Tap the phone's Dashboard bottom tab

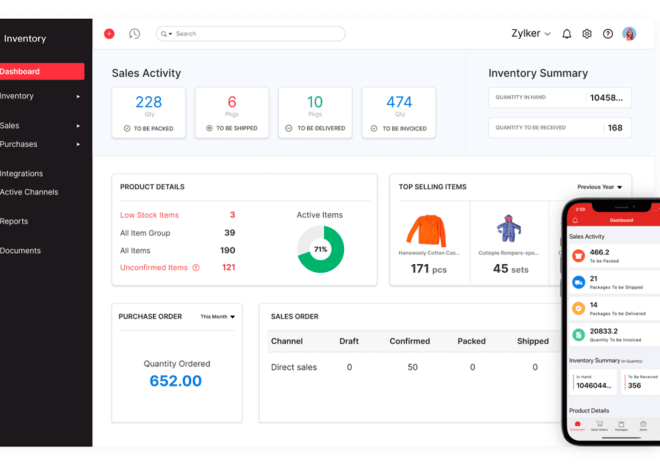(x=578, y=426)
